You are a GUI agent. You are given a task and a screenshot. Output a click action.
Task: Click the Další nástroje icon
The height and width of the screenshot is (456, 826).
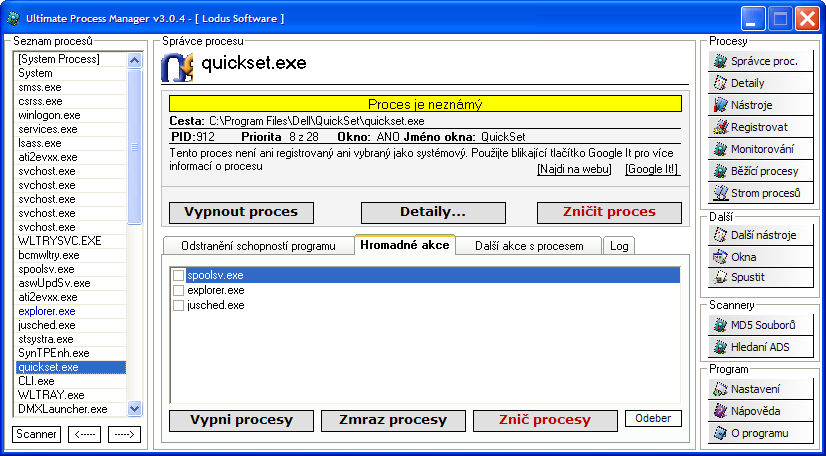[720, 235]
